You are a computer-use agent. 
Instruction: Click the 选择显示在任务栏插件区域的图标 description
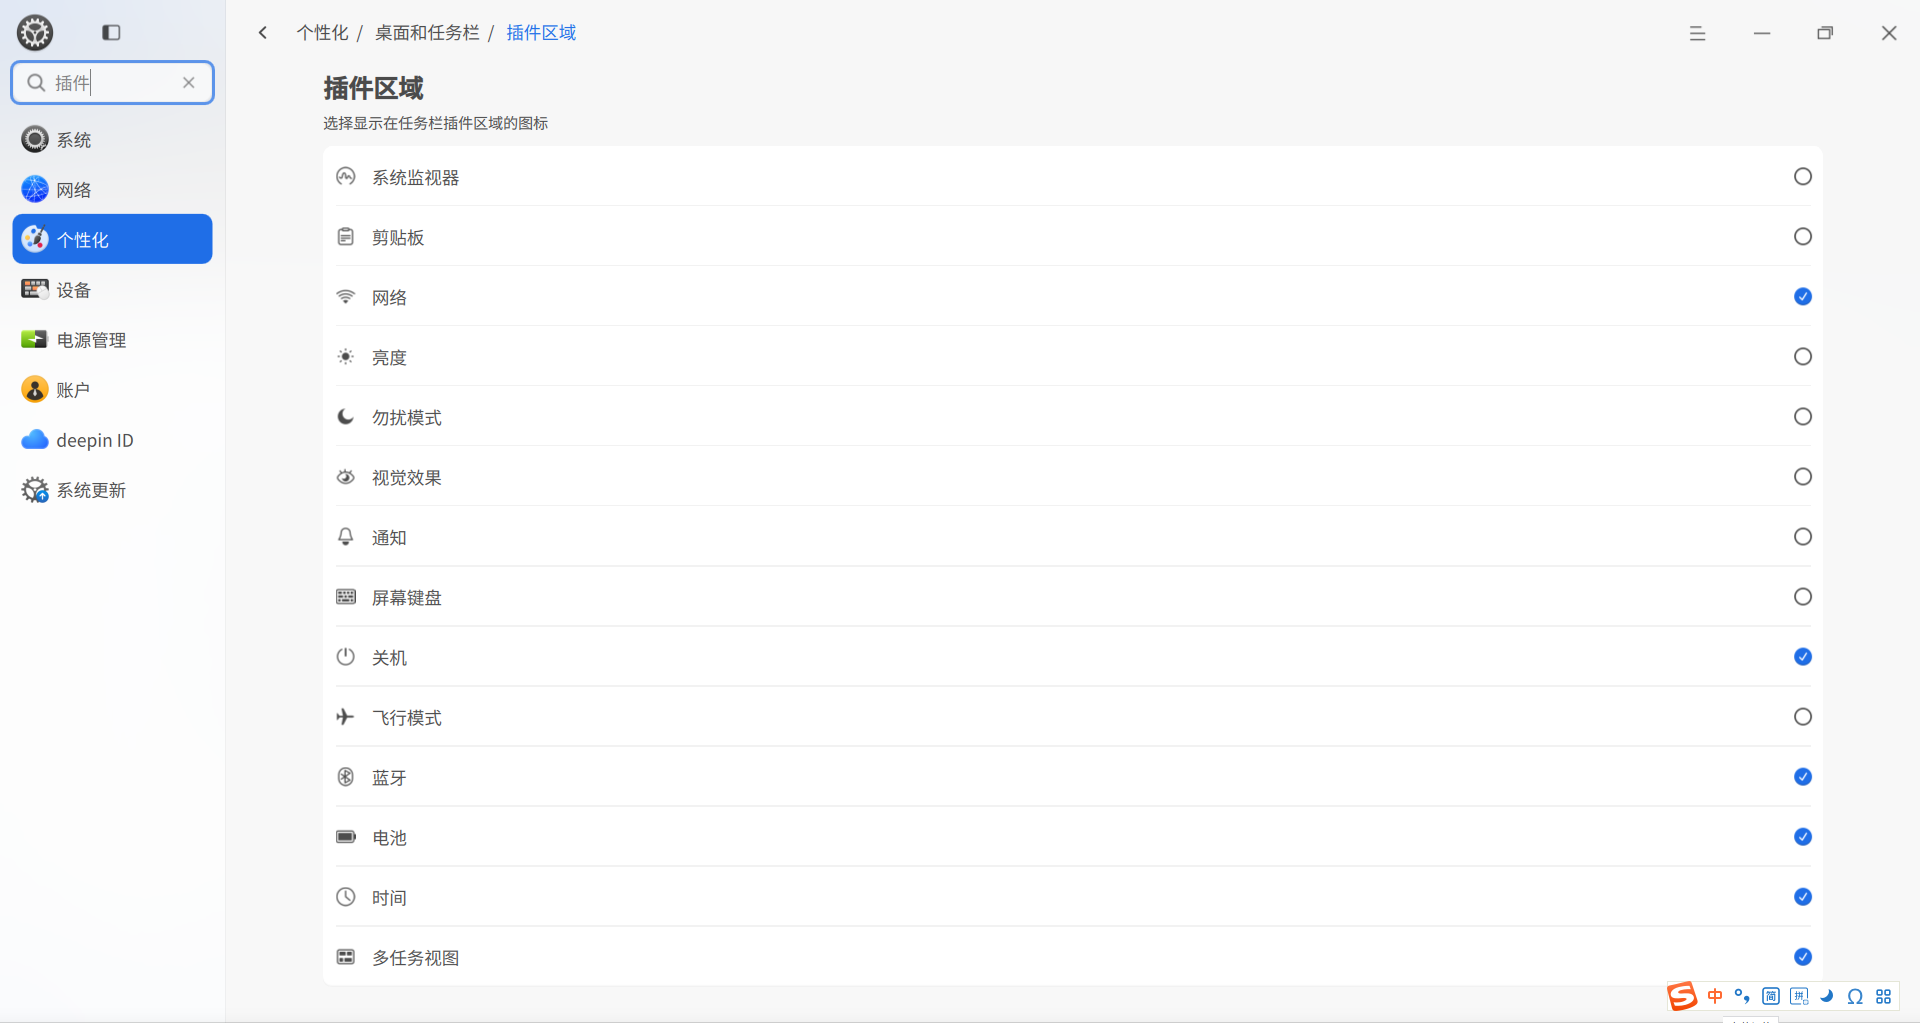[x=435, y=123]
